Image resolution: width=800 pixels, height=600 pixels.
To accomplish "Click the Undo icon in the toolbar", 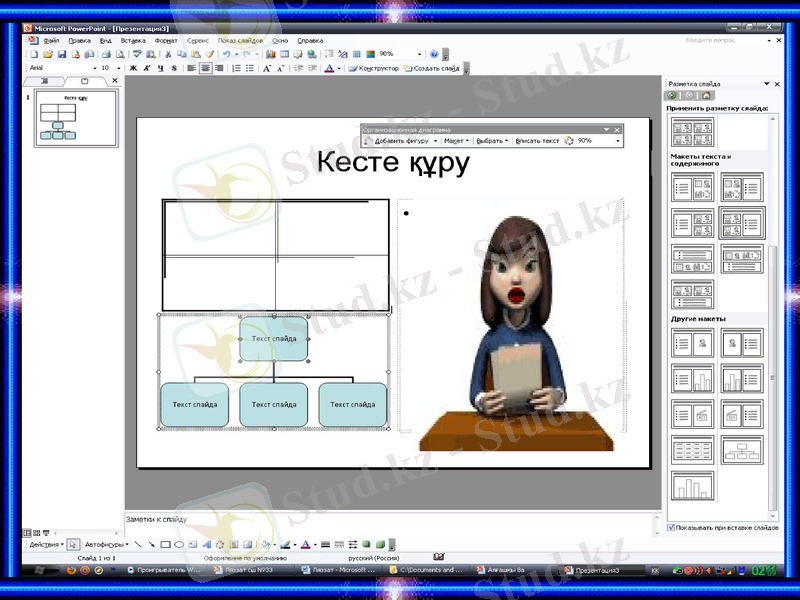I will 225,52.
